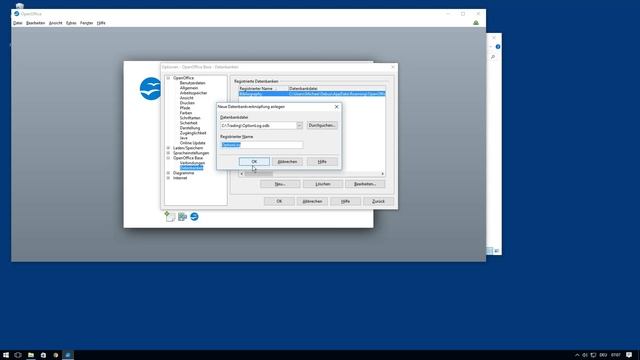Click Abbrechen in the Neue Datenbankverknüpfung dialog
This screenshot has width=640, height=360.
287,162
